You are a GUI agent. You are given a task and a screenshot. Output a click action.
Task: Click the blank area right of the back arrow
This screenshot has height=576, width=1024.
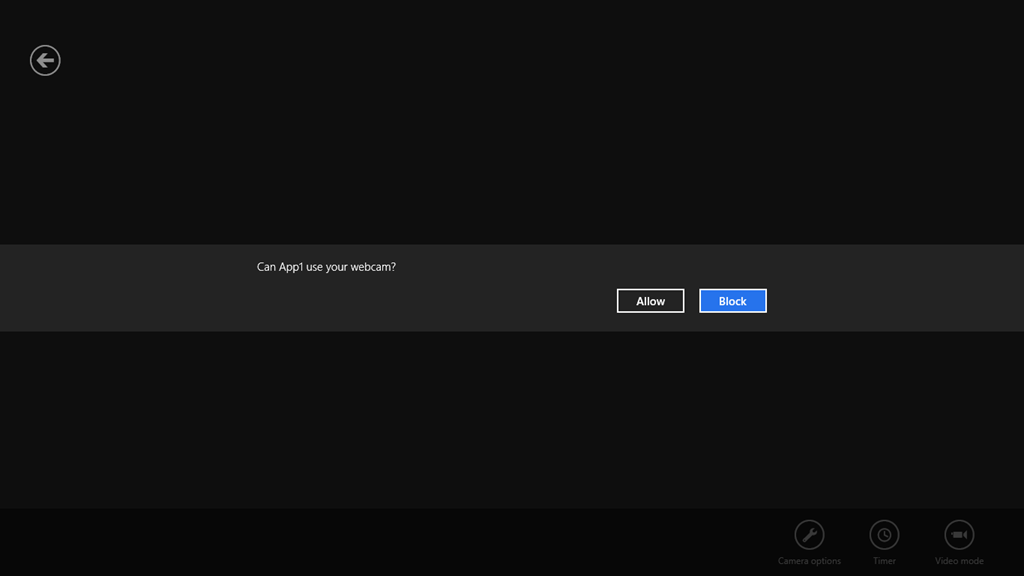[x=300, y=61]
